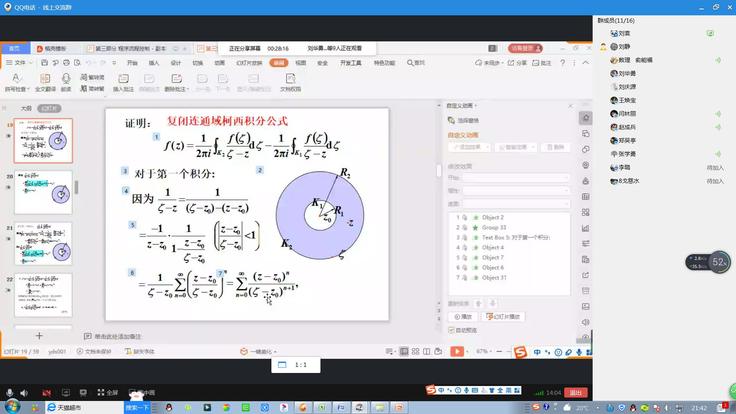
Task: Open the 视图 ribbon tab
Action: point(300,62)
